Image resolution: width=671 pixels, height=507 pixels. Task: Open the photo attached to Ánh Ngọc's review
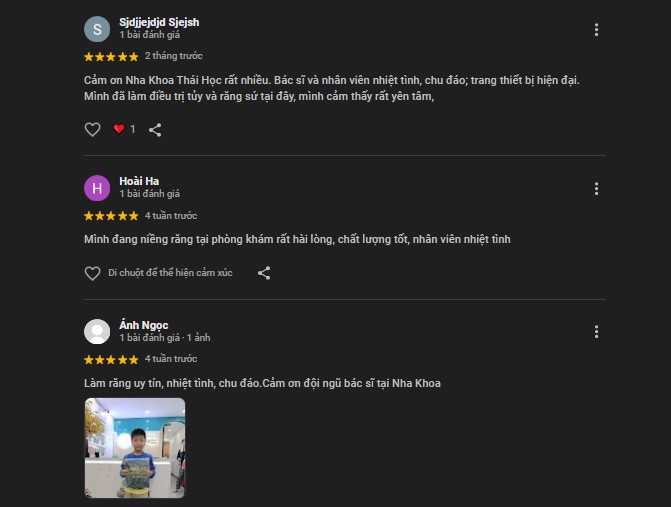pyautogui.click(x=135, y=448)
